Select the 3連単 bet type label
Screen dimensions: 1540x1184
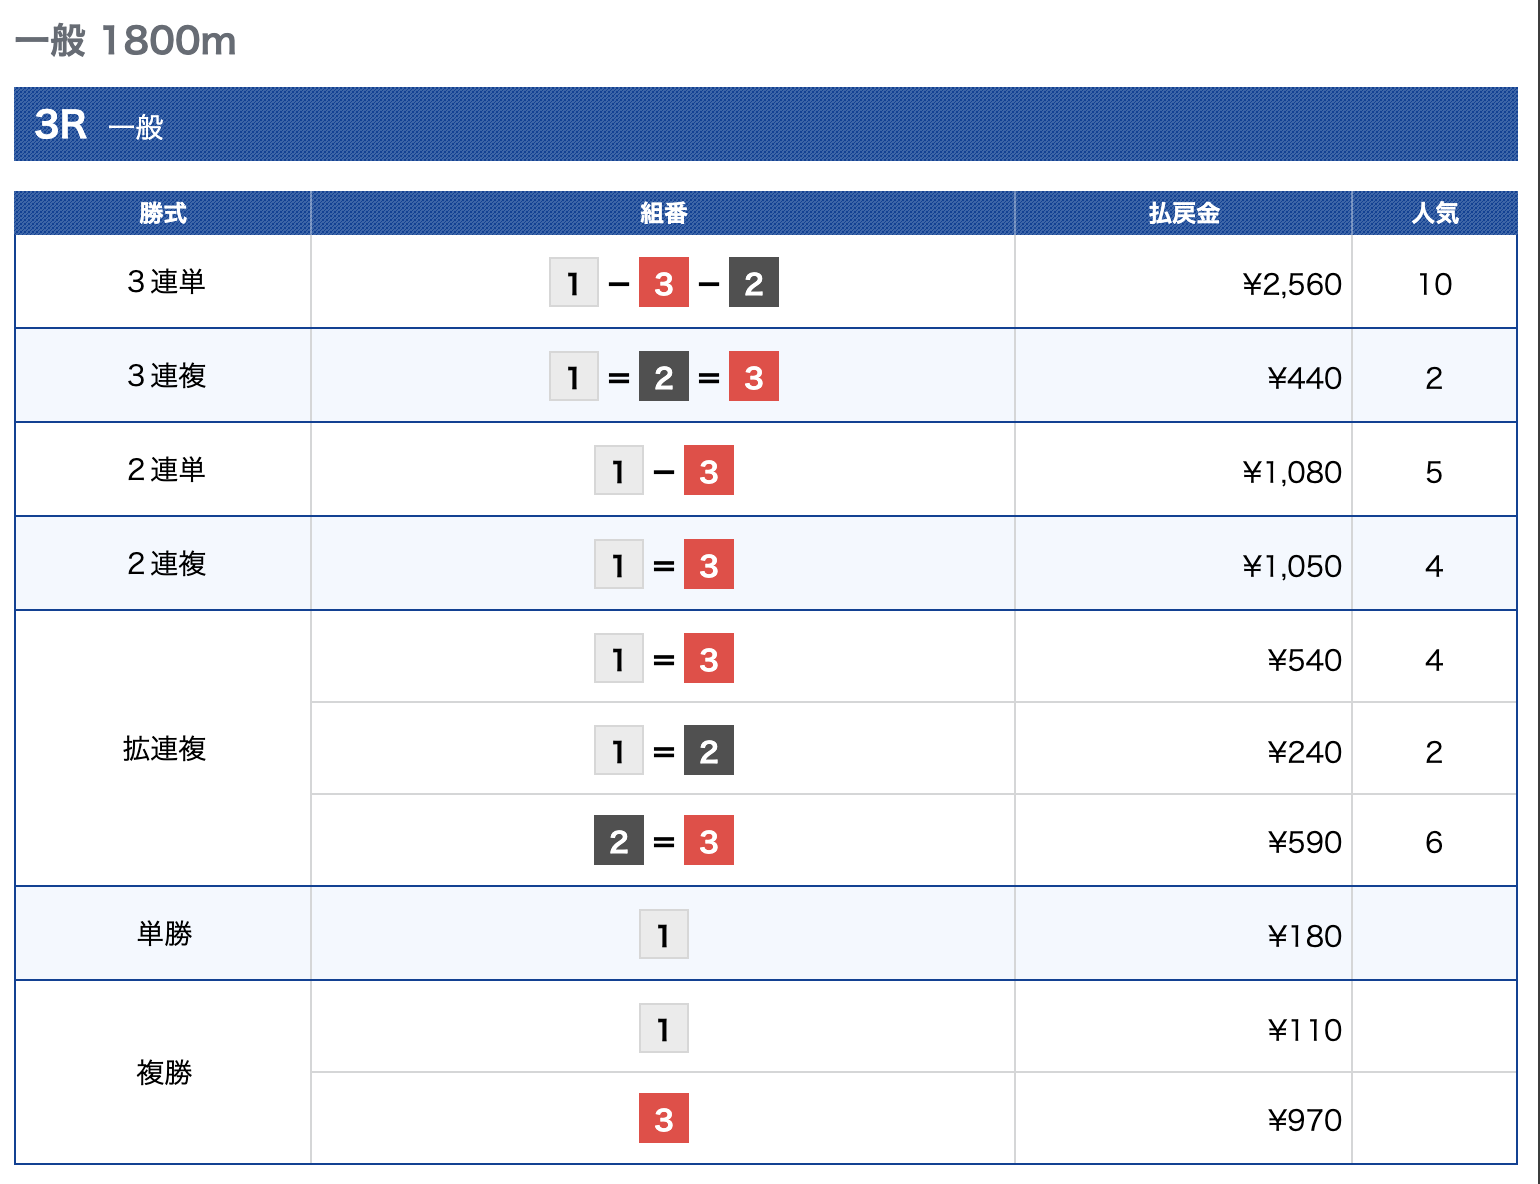(166, 283)
